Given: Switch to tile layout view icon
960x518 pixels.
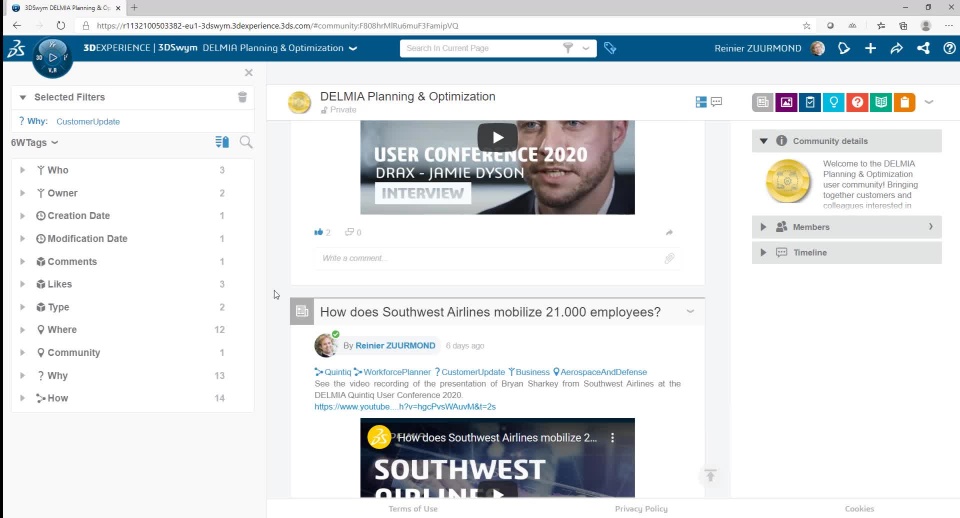Looking at the screenshot, I should click(701, 102).
